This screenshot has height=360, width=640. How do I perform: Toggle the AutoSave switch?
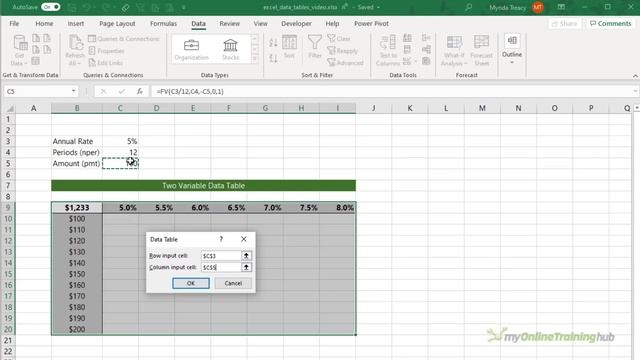pos(51,7)
